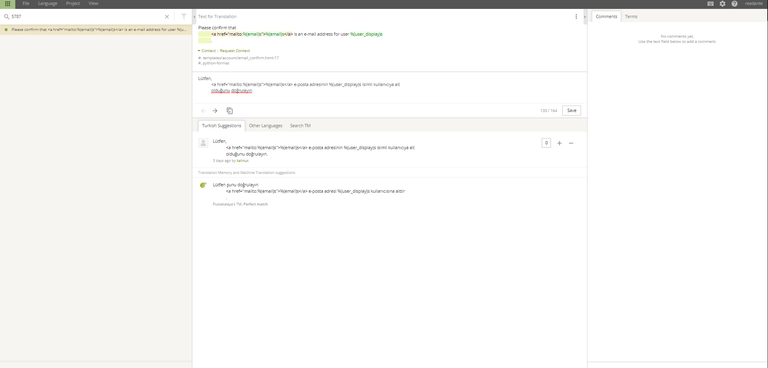
Task: Open the Terms tab
Action: (631, 17)
